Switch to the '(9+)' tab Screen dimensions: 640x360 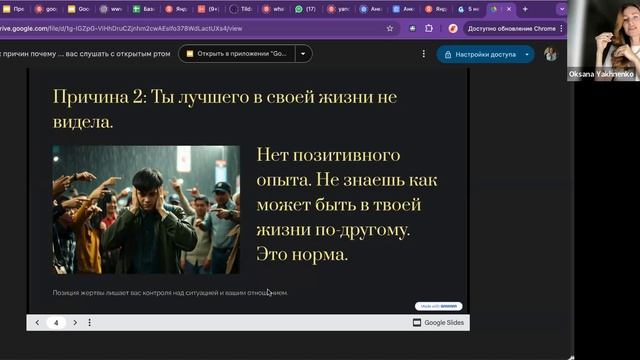click(208, 9)
